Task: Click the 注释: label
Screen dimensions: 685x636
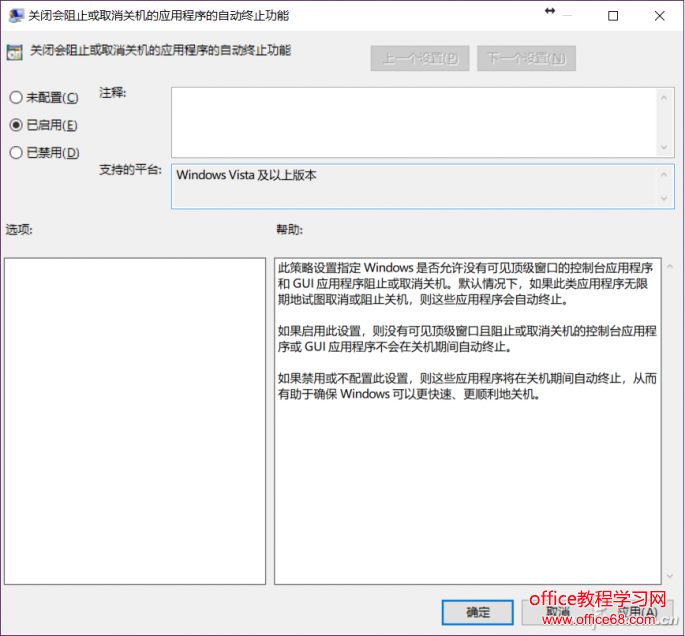Action: [x=113, y=93]
